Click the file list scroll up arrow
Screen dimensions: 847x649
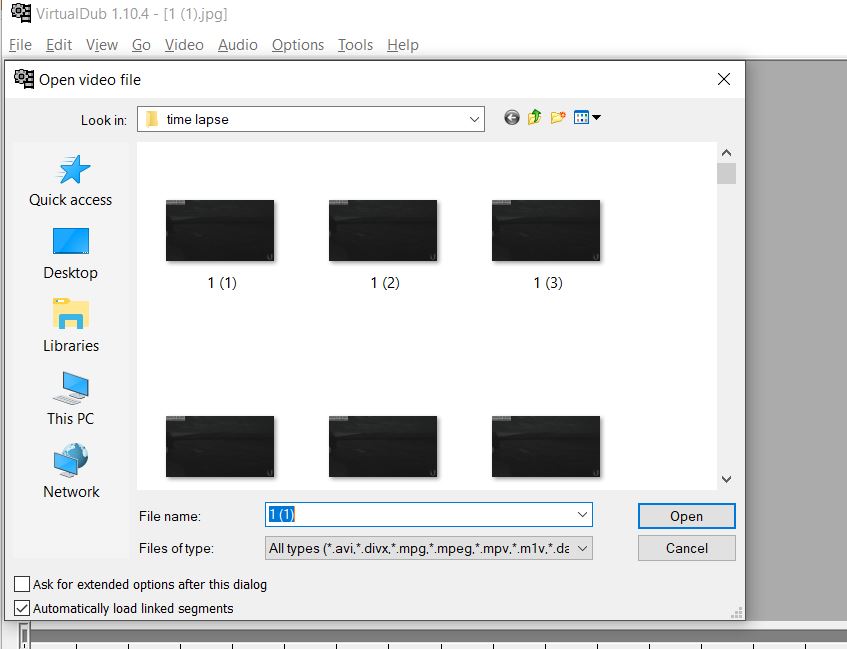point(727,153)
